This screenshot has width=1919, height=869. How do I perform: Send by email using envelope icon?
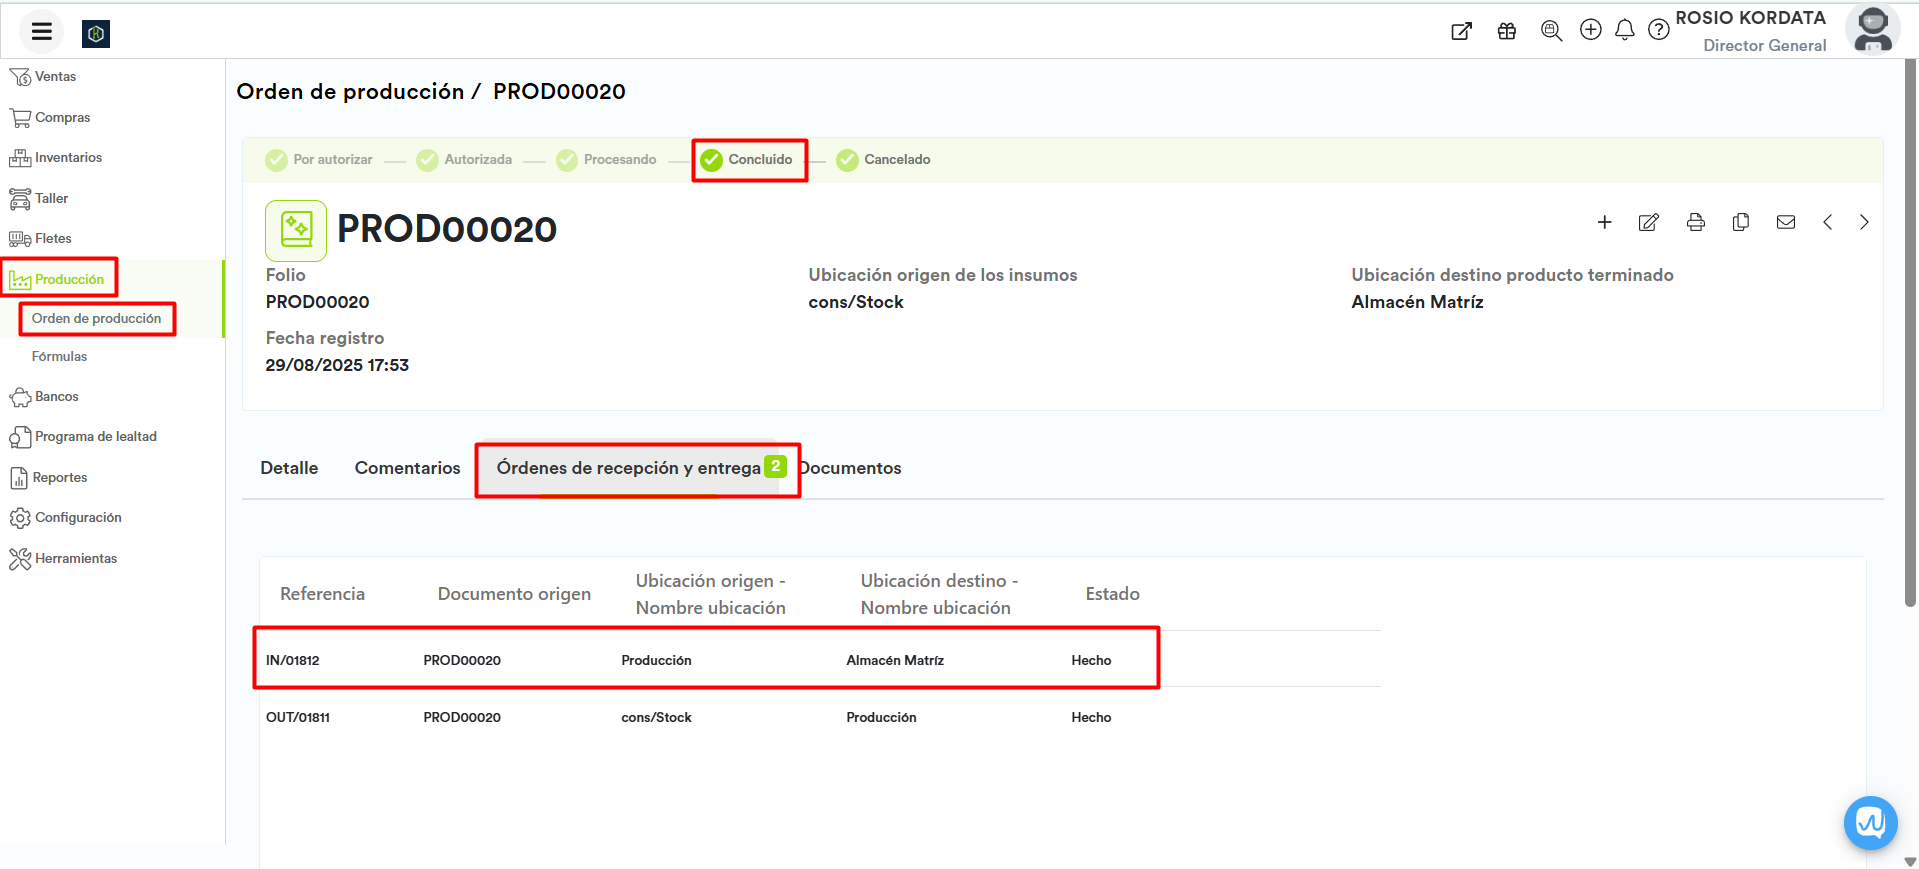pyautogui.click(x=1785, y=223)
